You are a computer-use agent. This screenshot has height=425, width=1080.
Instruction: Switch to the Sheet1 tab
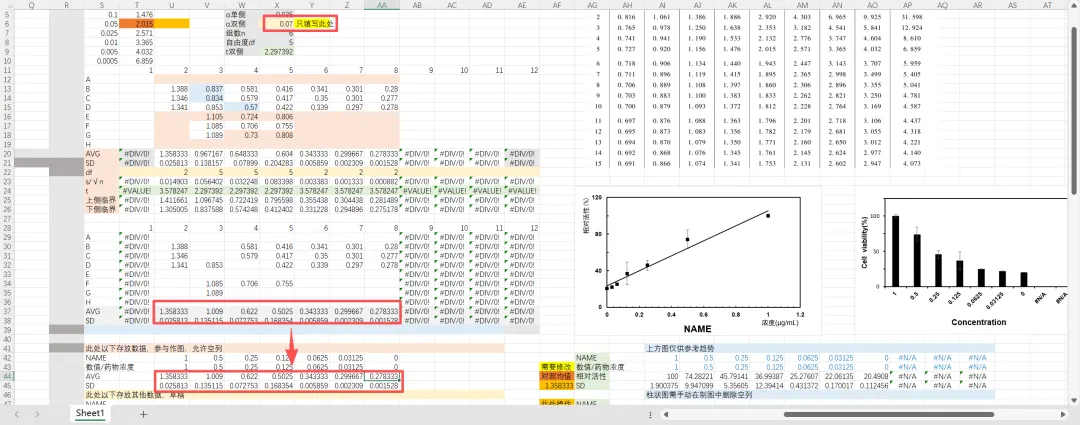click(x=90, y=413)
